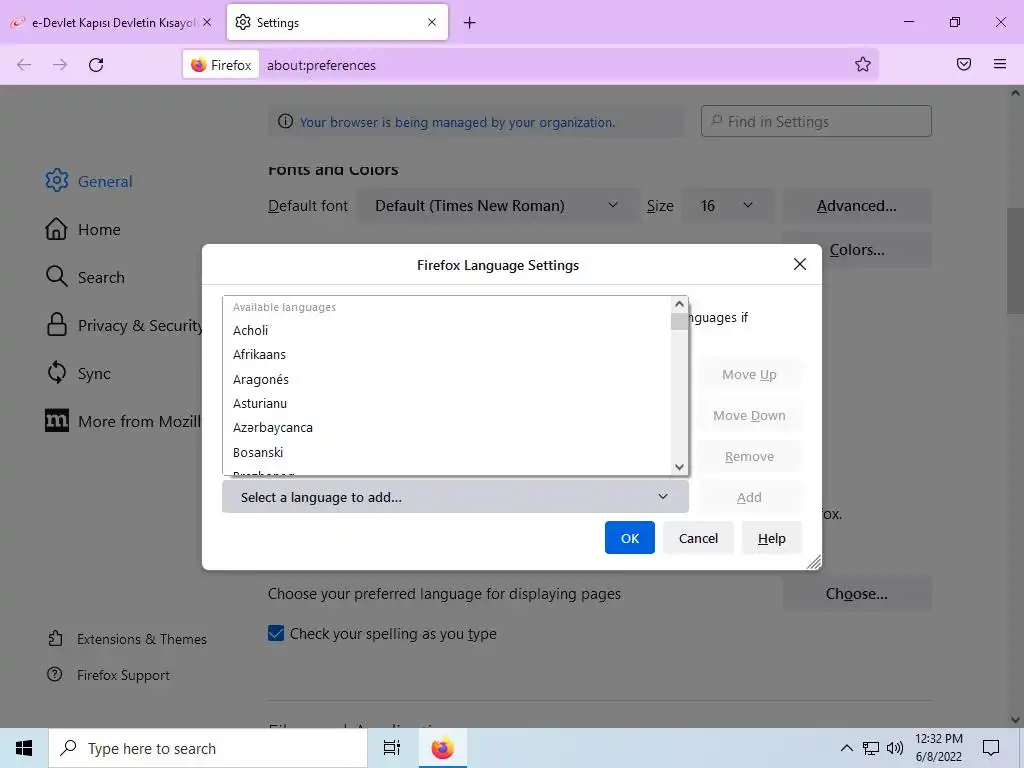1024x768 pixels.
Task: Click the Firefox identity icon in the address bar
Action: (x=221, y=65)
